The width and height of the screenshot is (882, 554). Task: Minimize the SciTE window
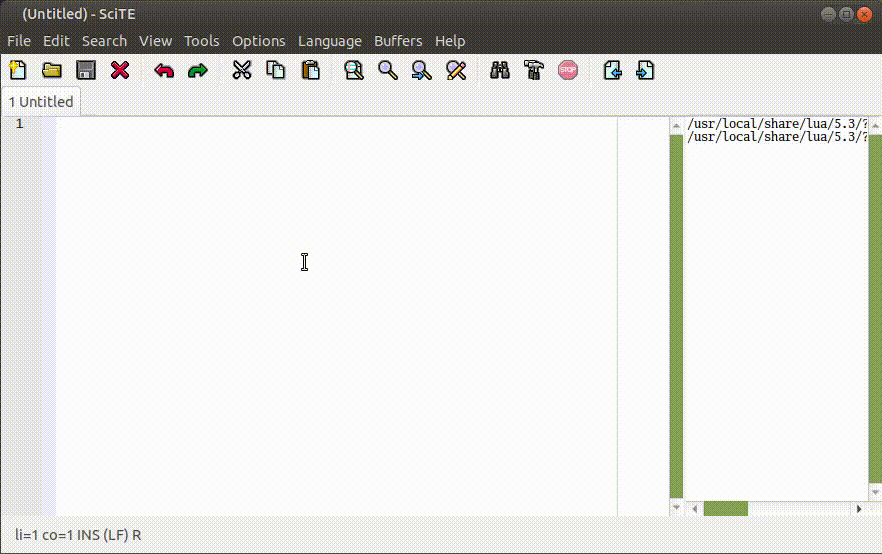(x=828, y=14)
